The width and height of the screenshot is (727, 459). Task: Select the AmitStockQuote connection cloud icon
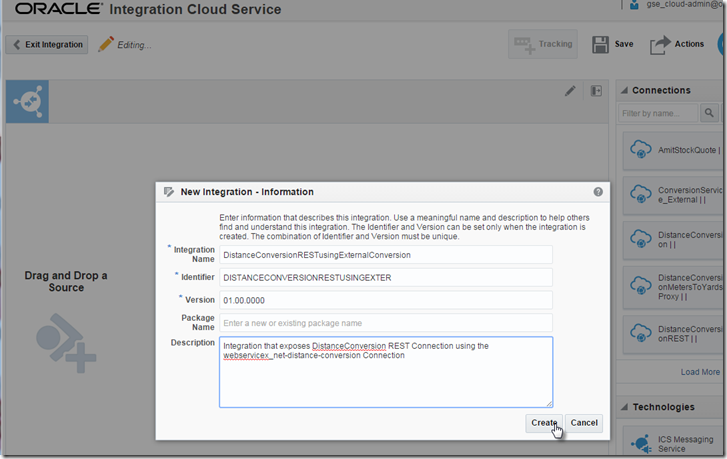click(639, 150)
